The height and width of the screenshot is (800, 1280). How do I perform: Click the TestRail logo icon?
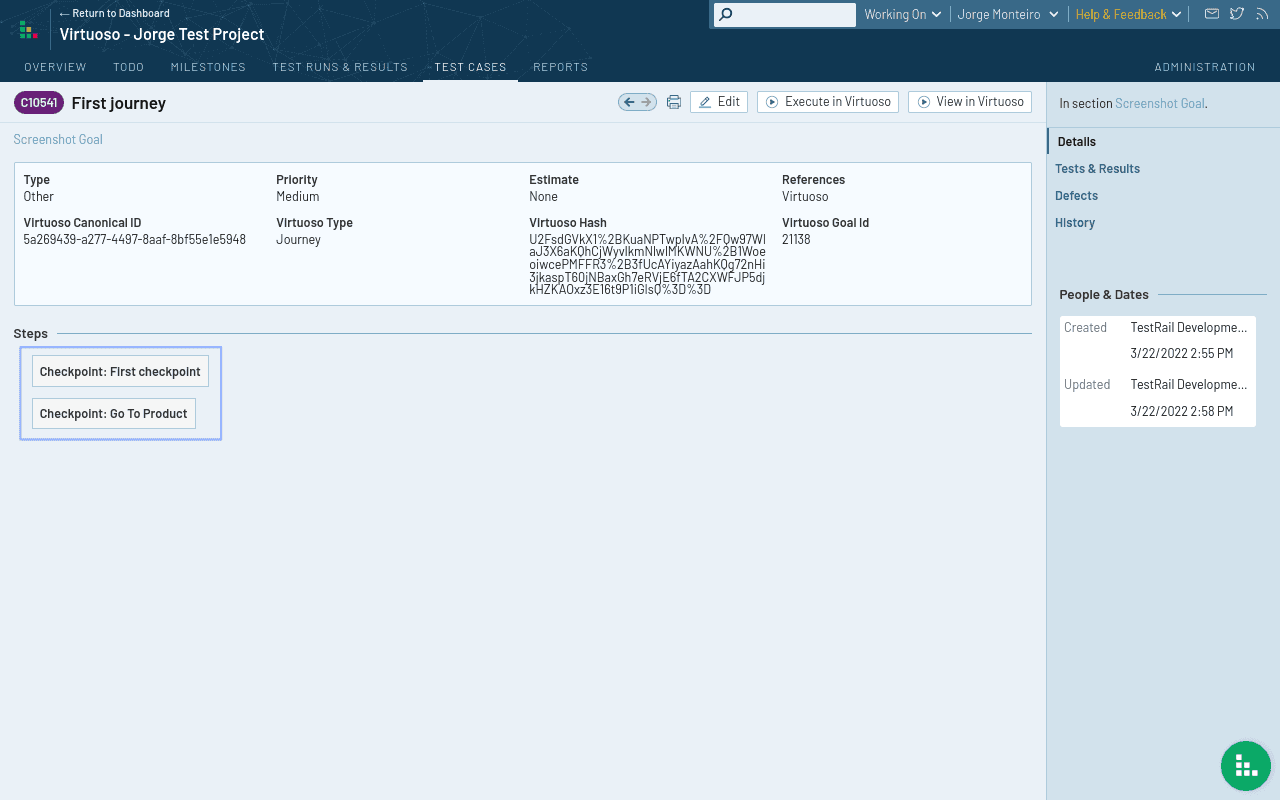(x=28, y=29)
